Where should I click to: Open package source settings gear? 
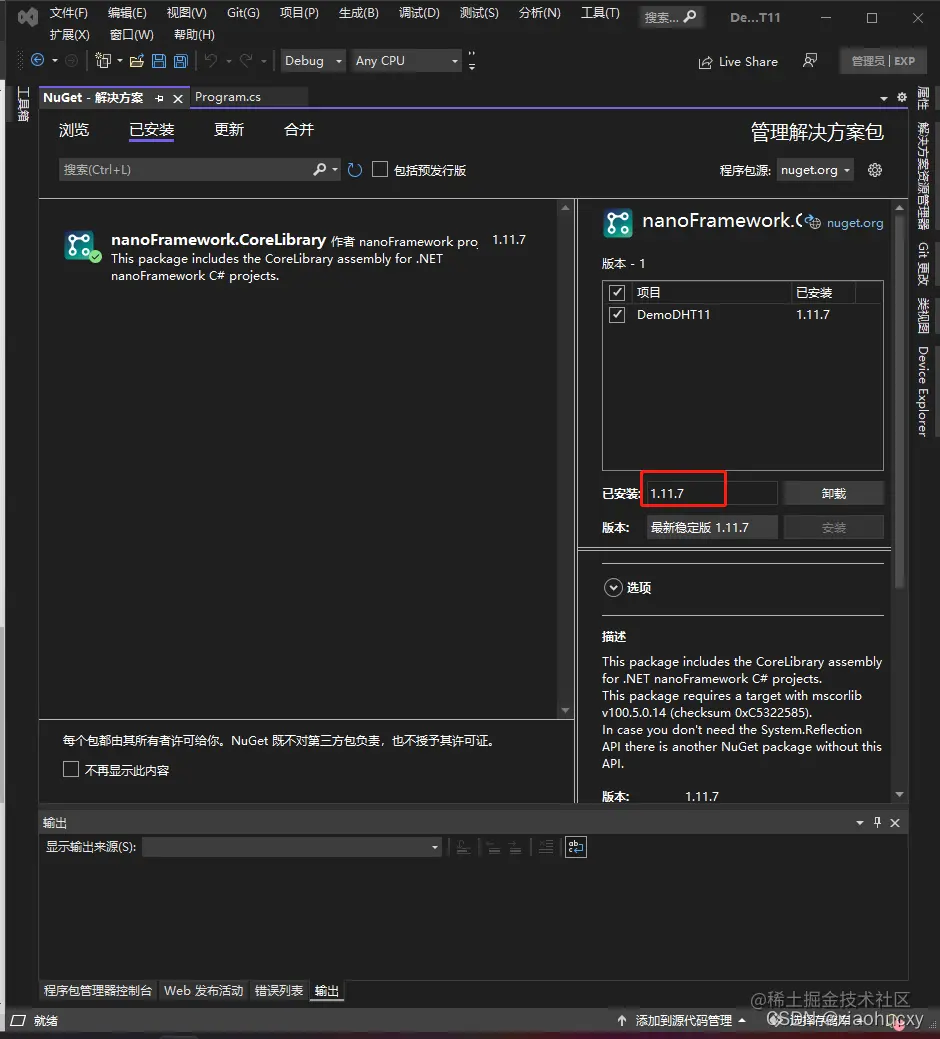[x=875, y=170]
